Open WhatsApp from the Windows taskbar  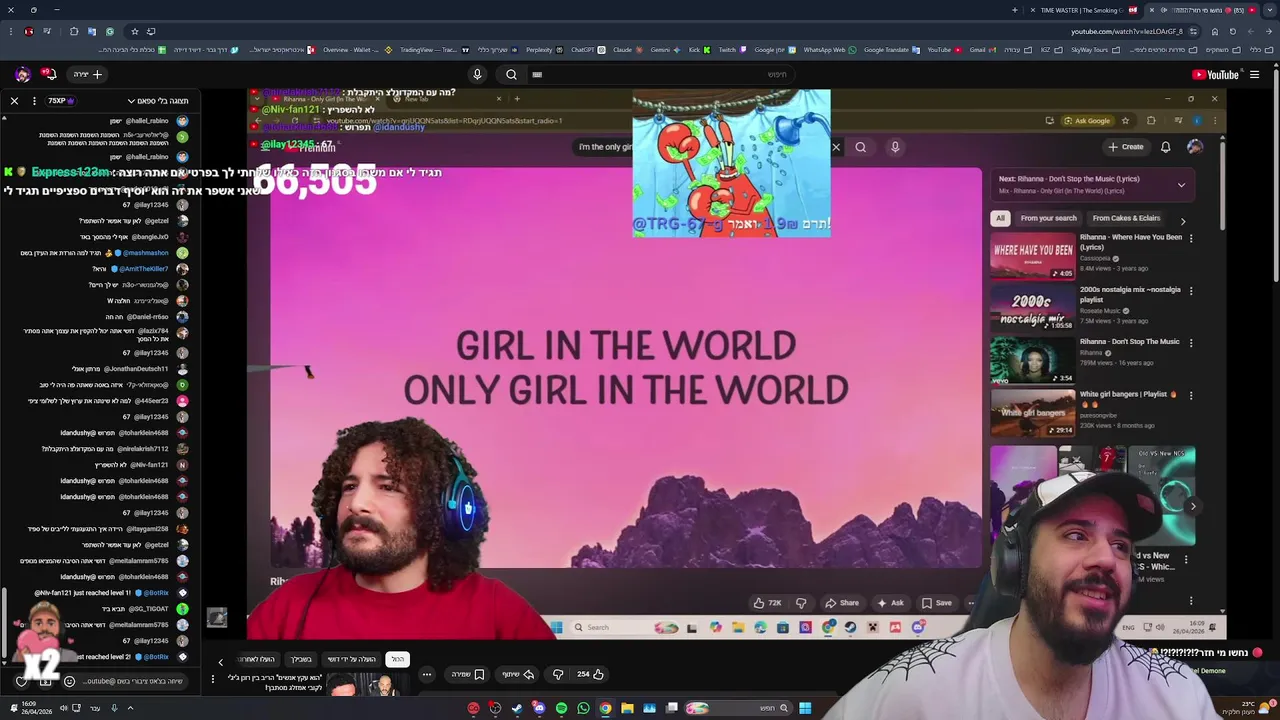(583, 708)
